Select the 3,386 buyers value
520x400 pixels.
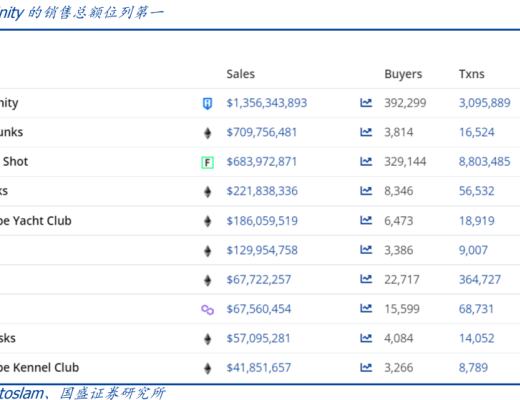click(399, 250)
